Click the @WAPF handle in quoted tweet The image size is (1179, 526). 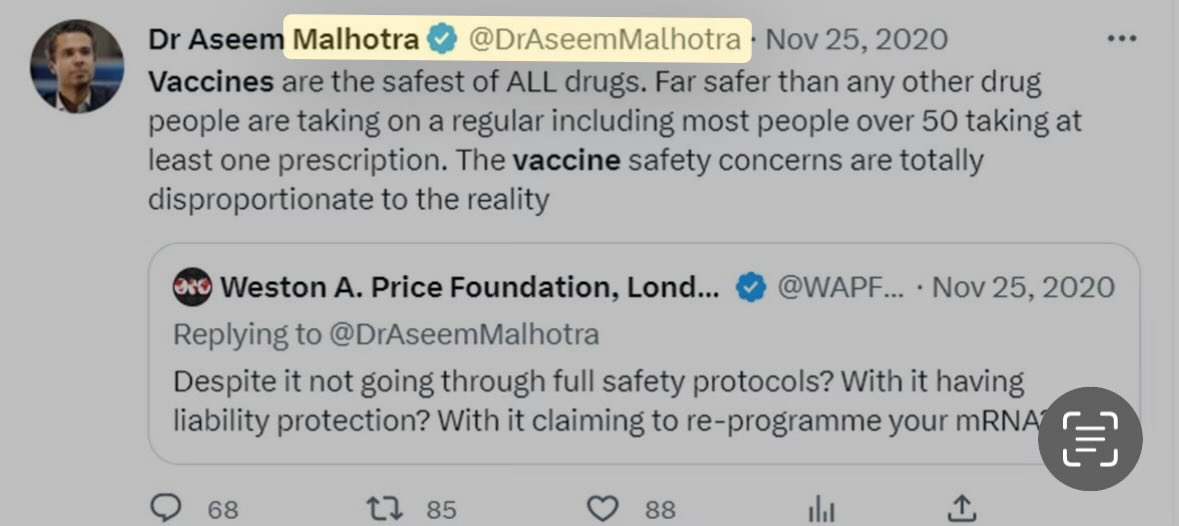point(840,288)
